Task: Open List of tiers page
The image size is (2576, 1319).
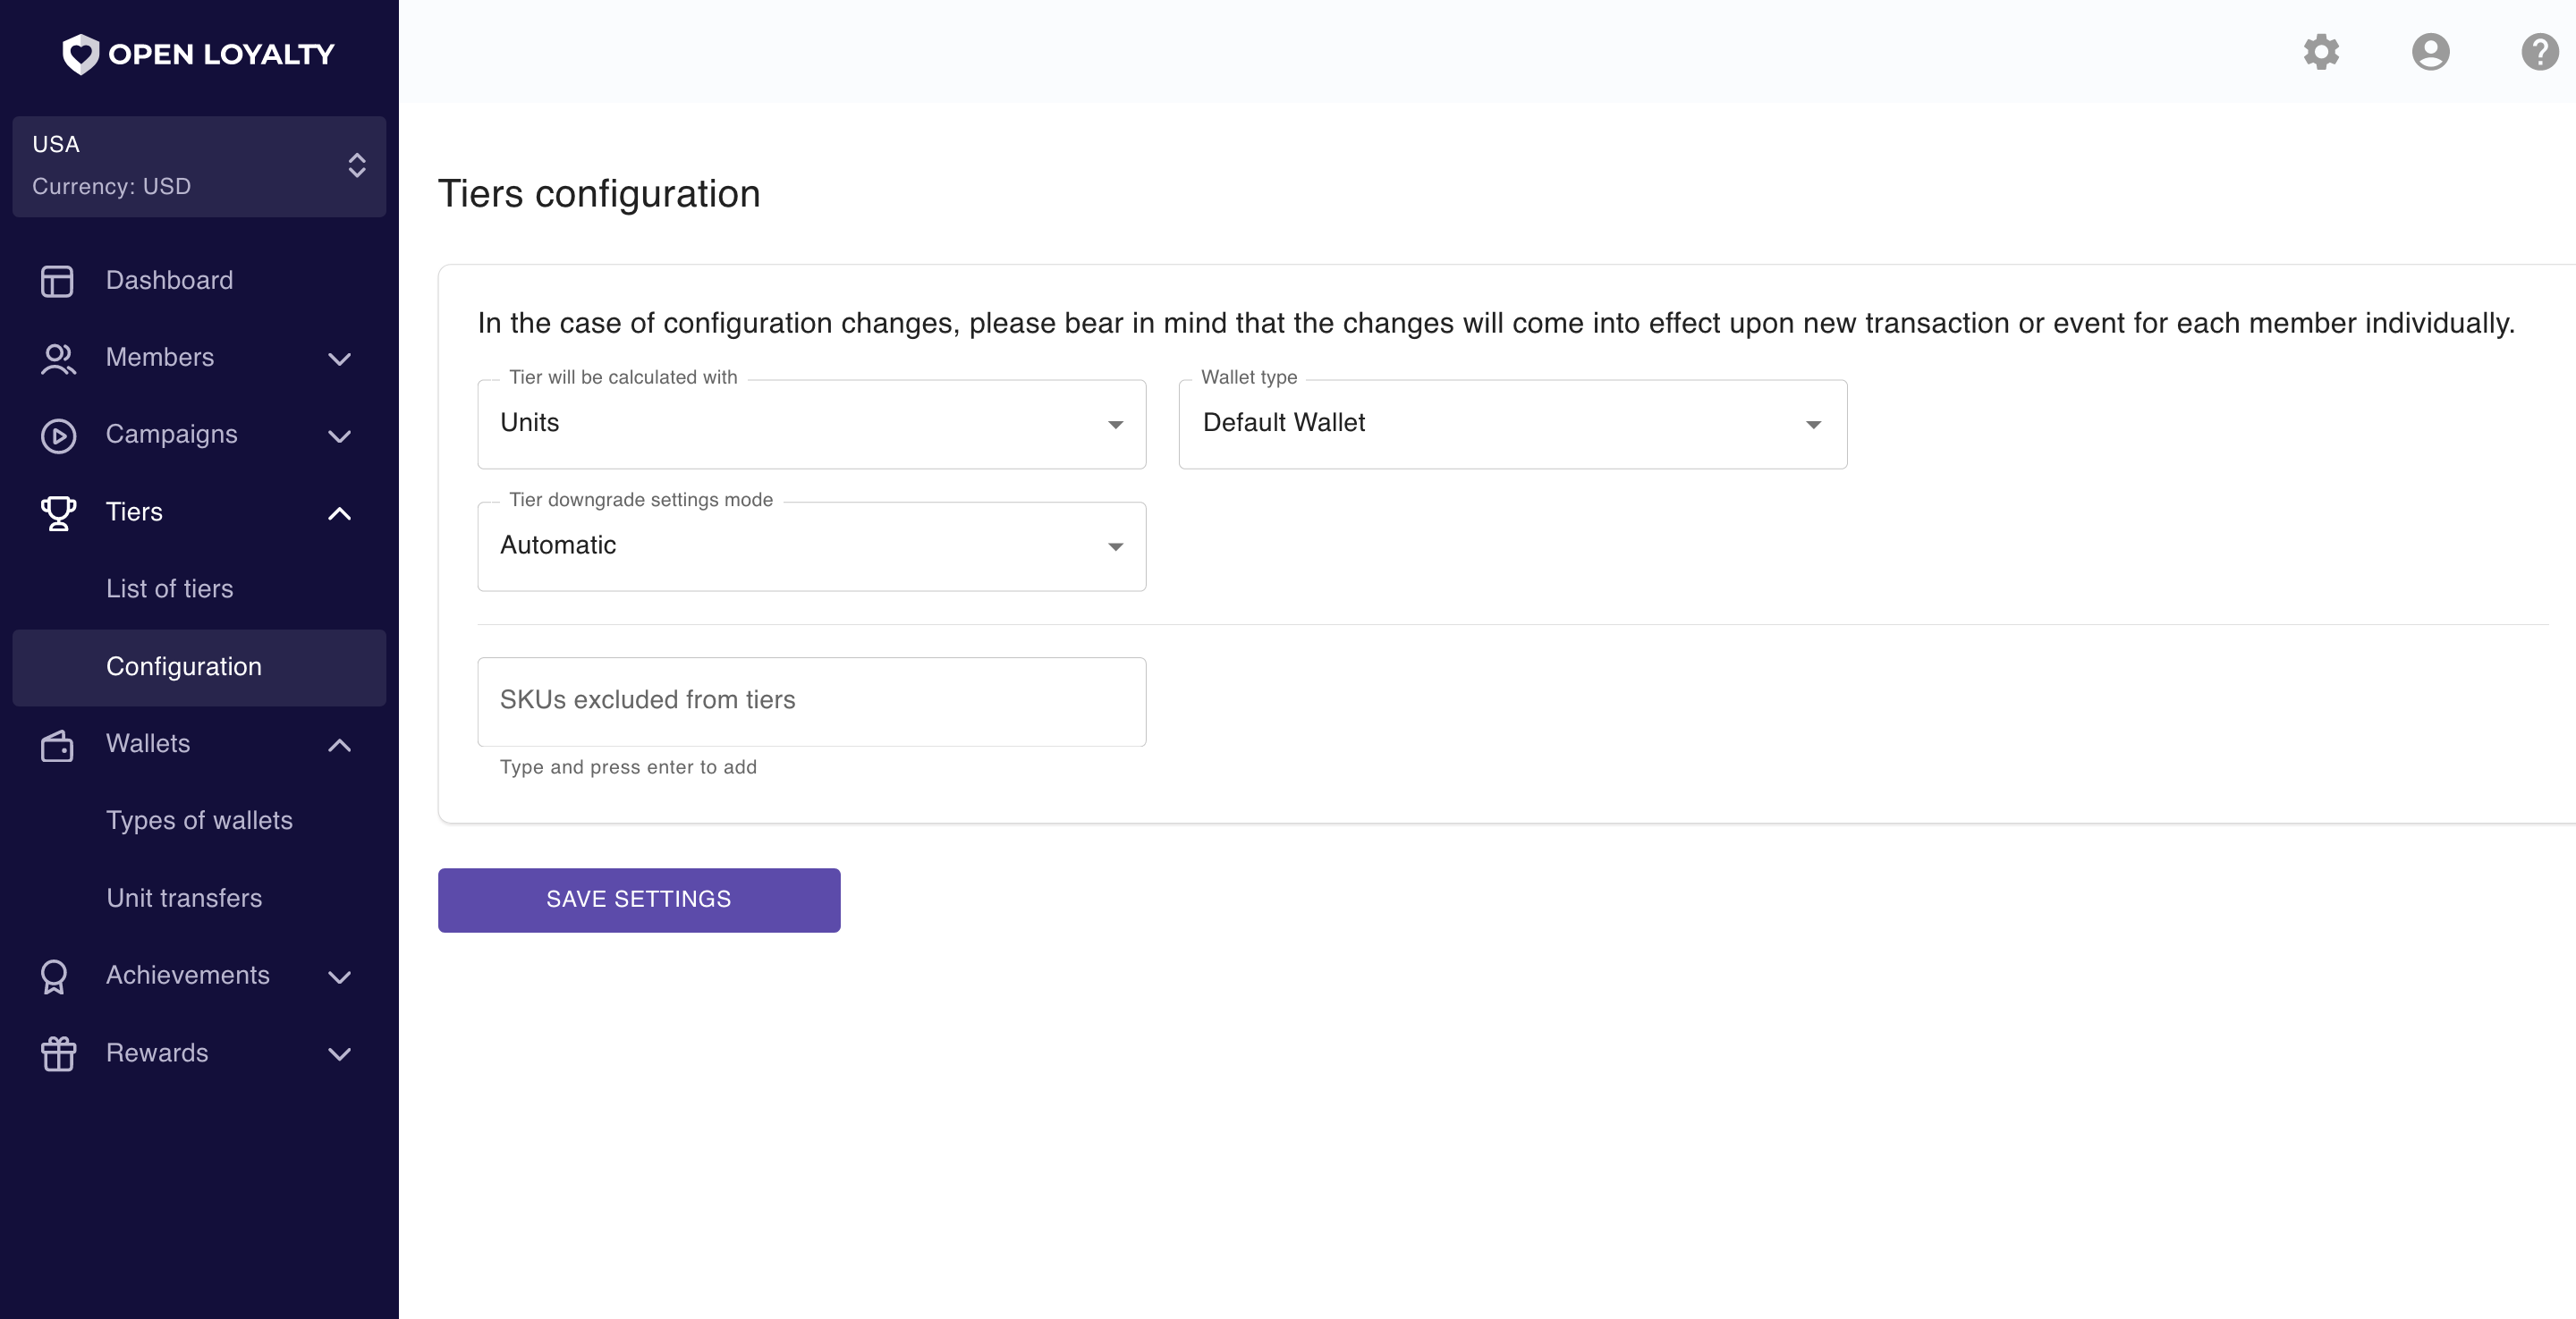Action: click(169, 589)
